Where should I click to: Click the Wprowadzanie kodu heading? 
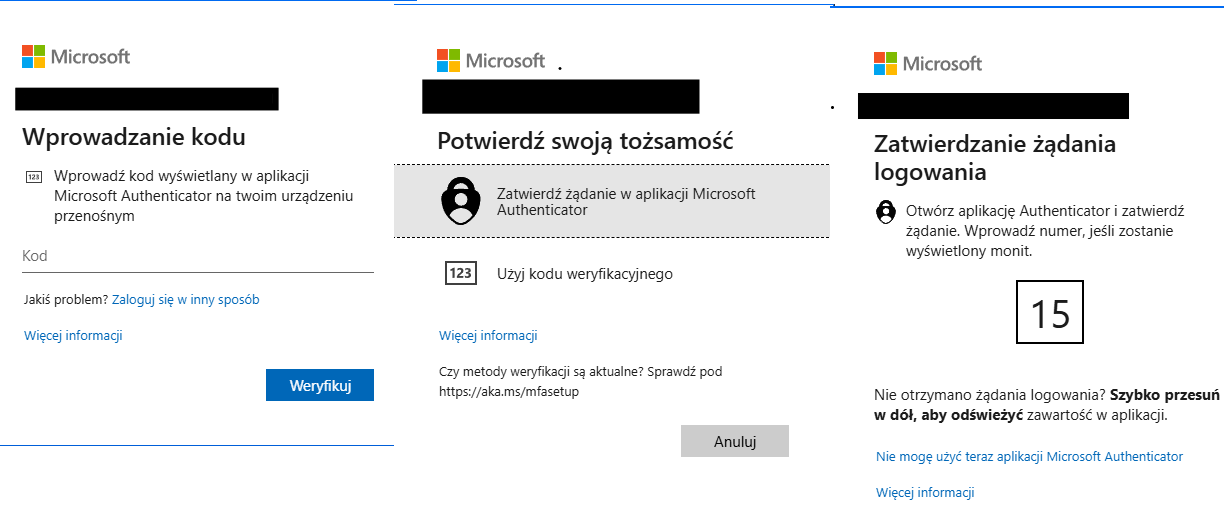tap(134, 136)
